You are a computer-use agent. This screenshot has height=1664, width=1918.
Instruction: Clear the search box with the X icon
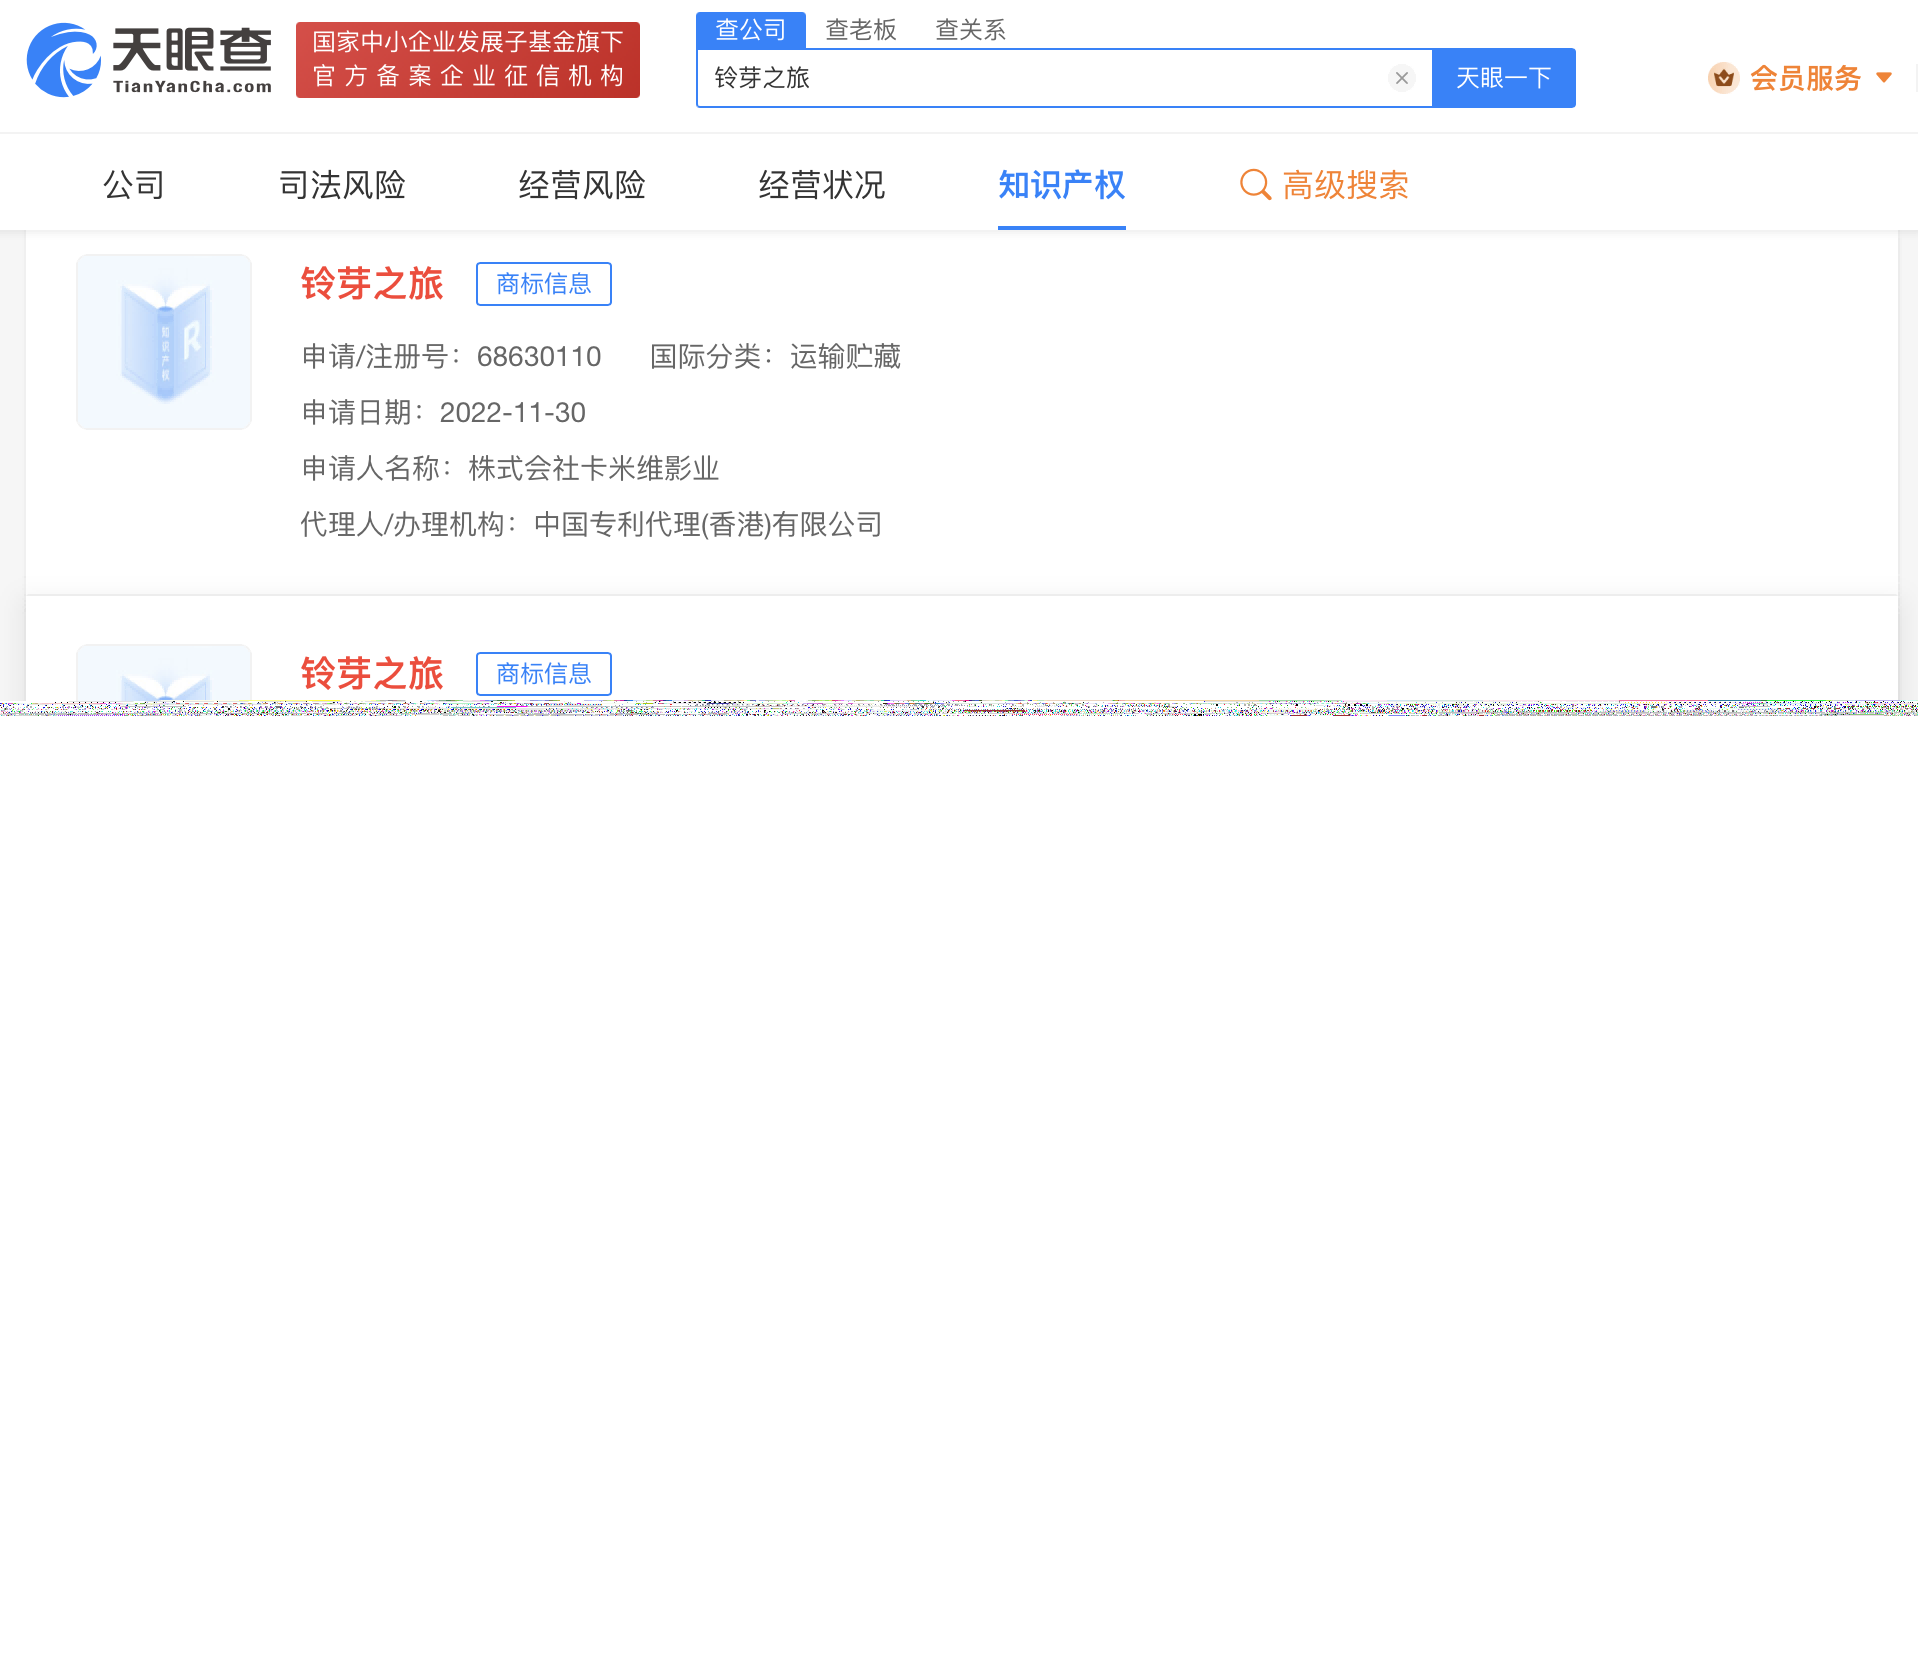coord(1401,78)
